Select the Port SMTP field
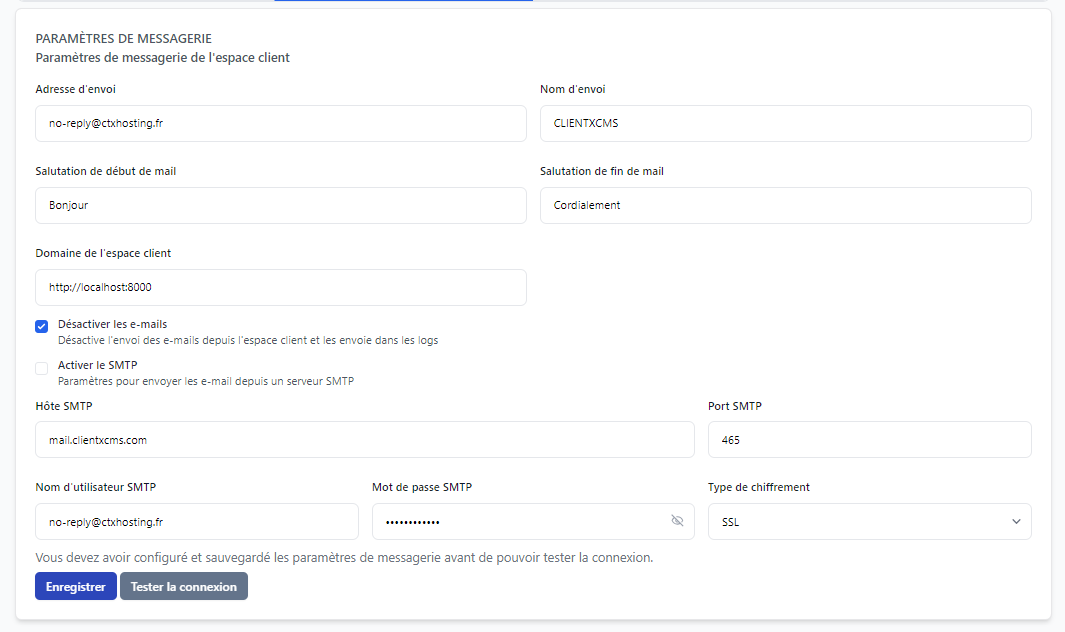Screen dimensions: 1065x632 [x=869, y=440]
